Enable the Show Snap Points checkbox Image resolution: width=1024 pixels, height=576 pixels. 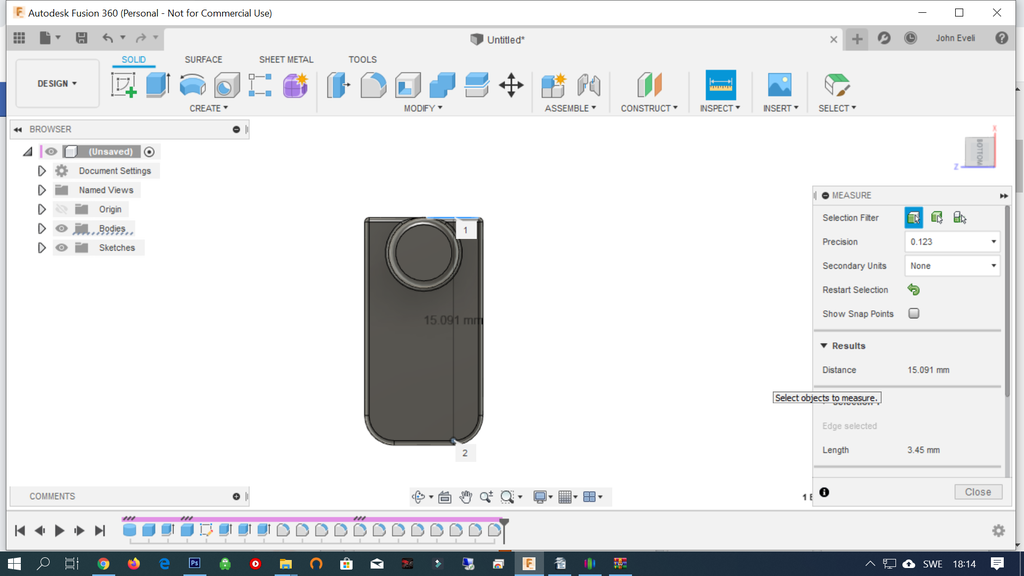[x=914, y=314]
